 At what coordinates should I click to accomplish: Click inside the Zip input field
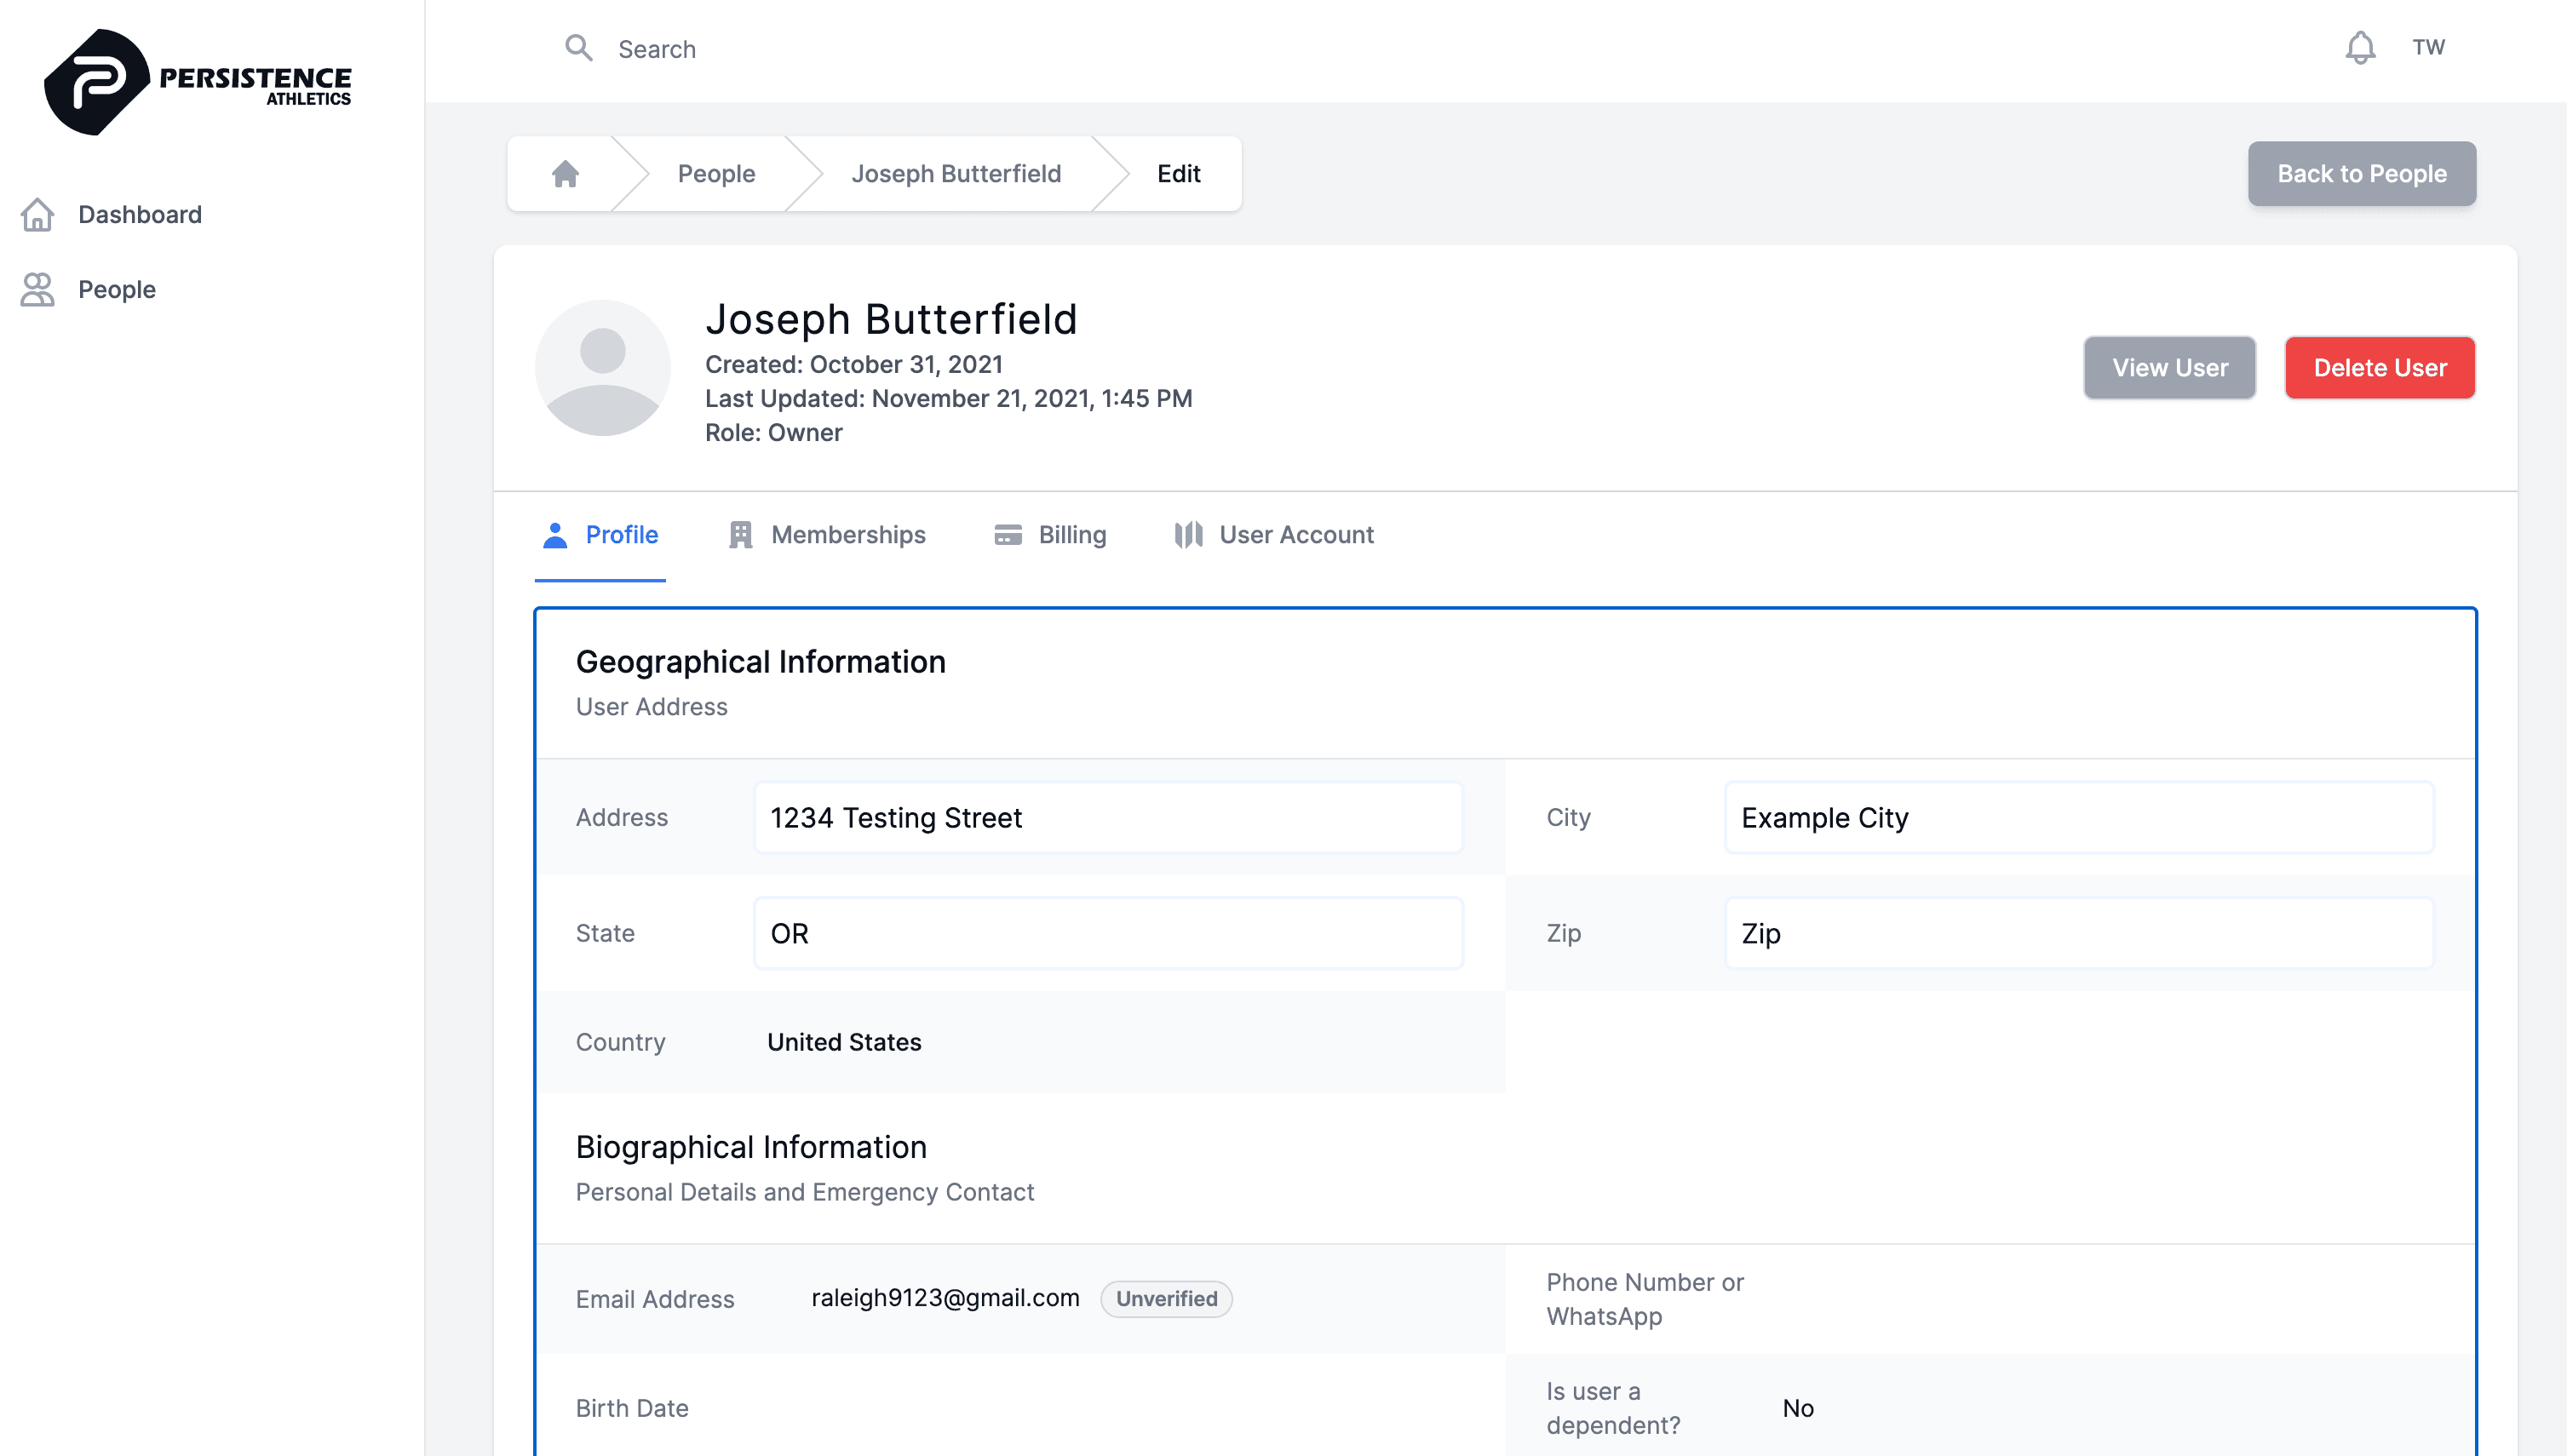click(x=2078, y=933)
